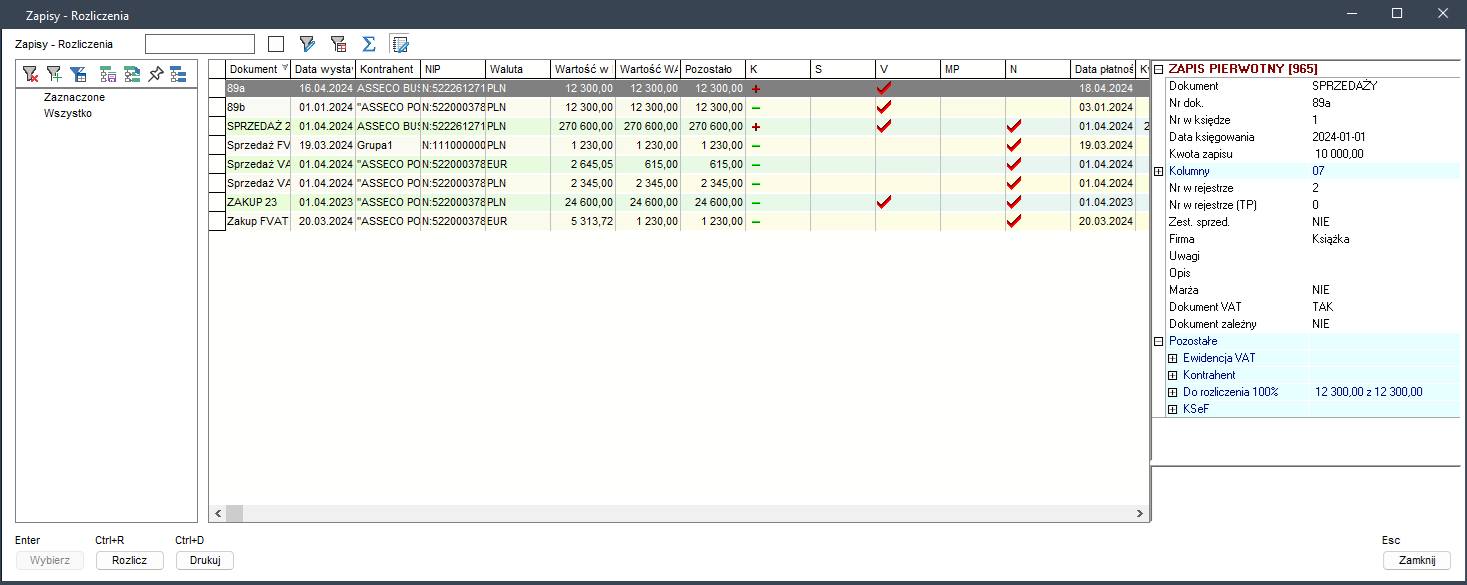Click the scroll right arrow of grid
1467x585 pixels.
1140,514
